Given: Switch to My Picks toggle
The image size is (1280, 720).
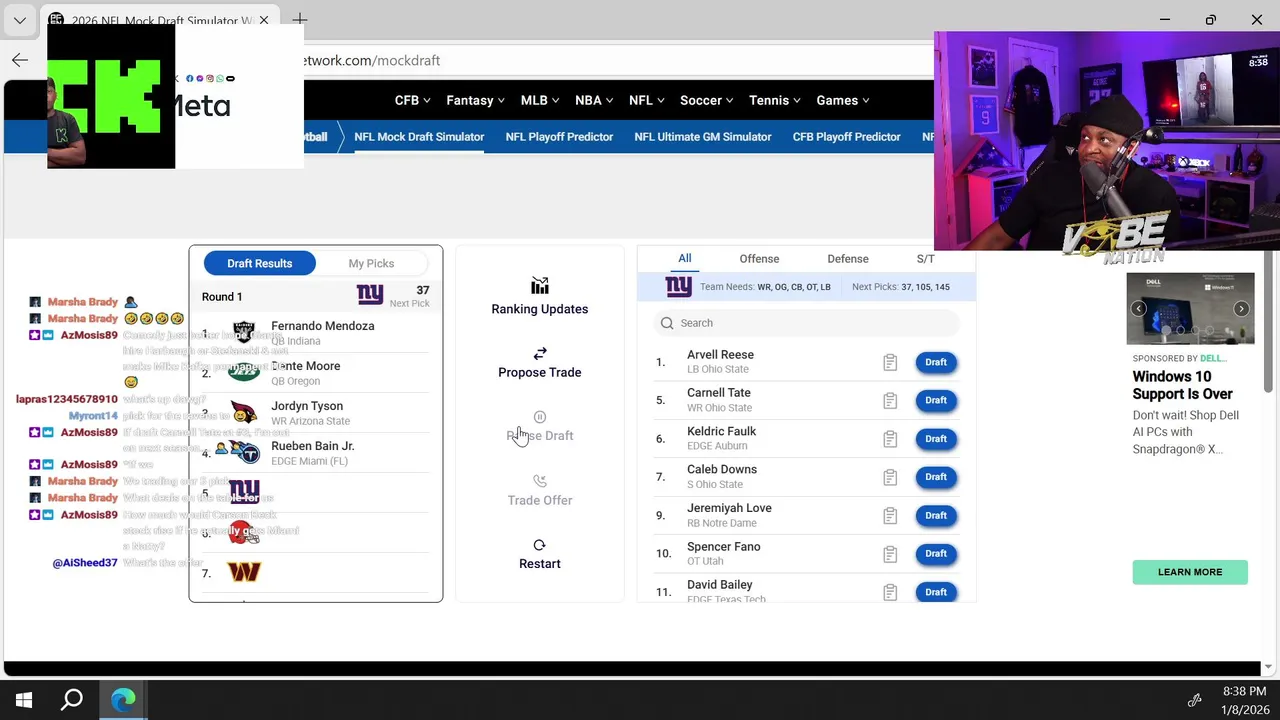Looking at the screenshot, I should (x=371, y=263).
